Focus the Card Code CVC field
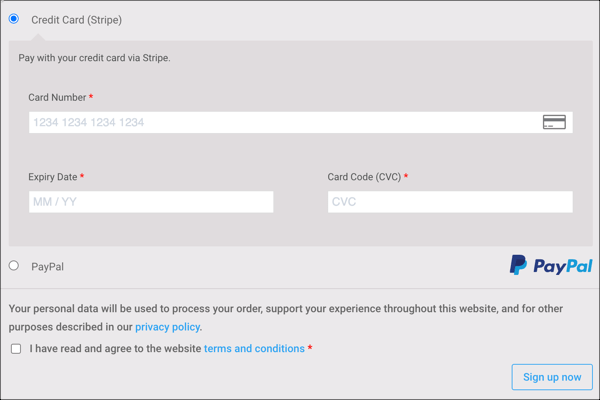Screen dimensions: 600x400 (x=450, y=202)
